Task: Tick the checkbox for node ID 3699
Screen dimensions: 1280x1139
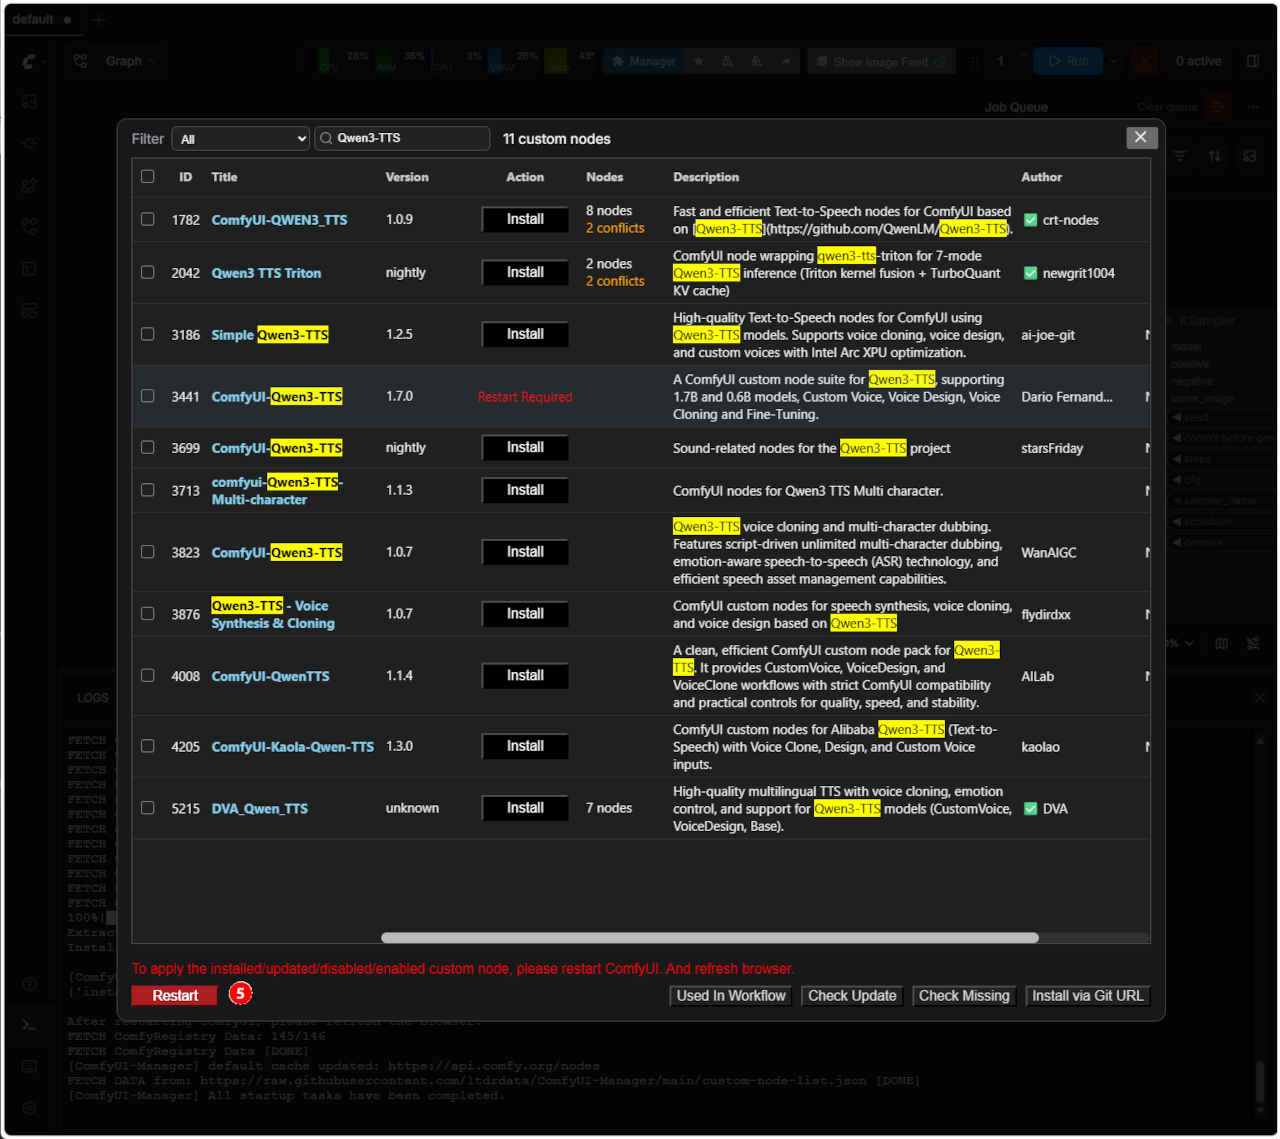Action: (148, 447)
